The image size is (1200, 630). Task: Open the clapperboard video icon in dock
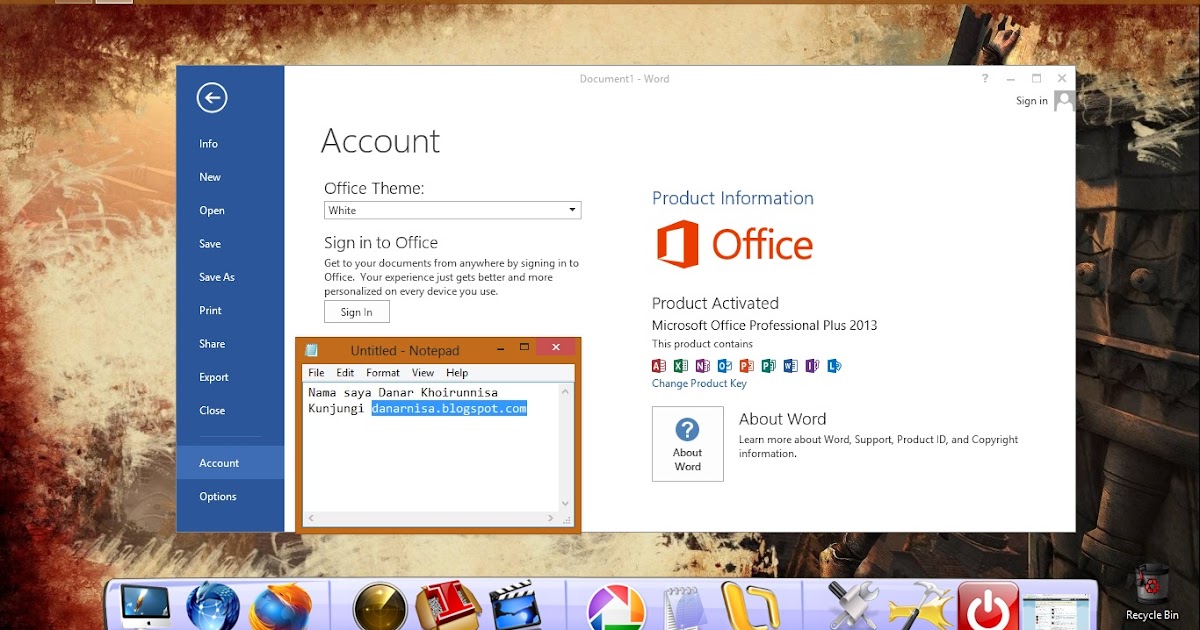[x=516, y=606]
